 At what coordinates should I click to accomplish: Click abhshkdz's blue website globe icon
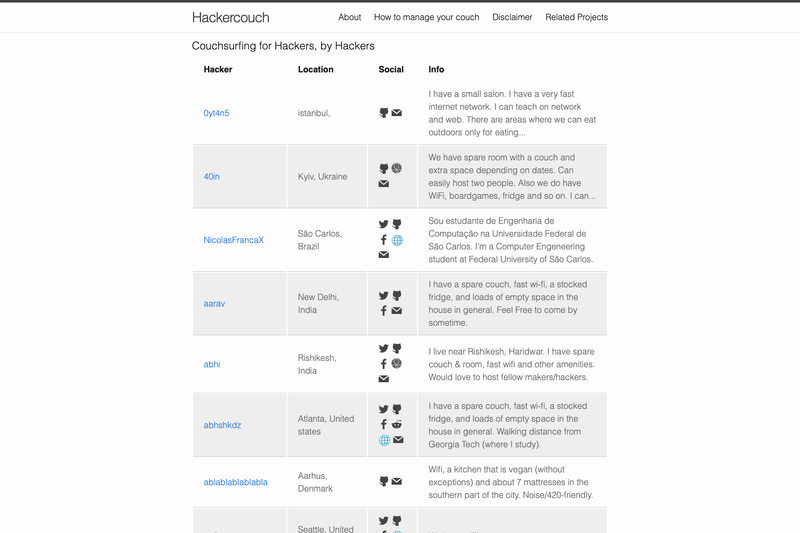(x=384, y=440)
